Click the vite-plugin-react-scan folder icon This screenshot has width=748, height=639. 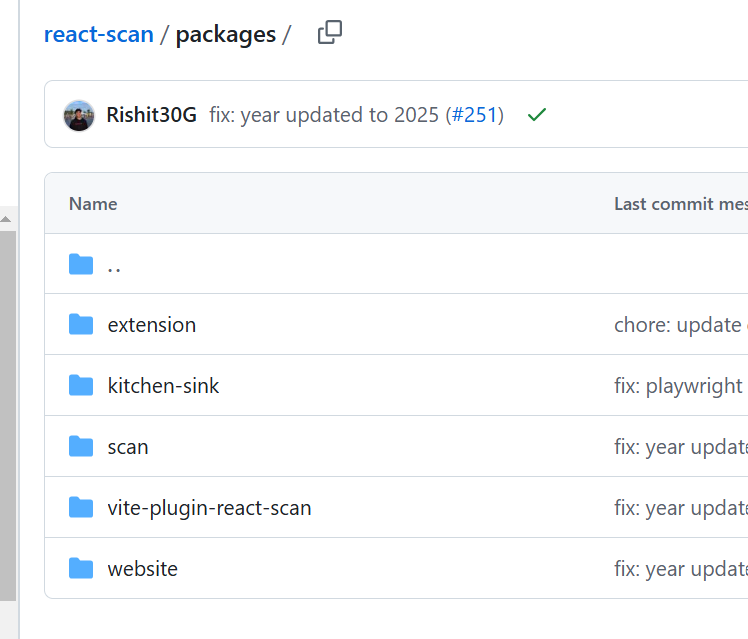click(81, 507)
